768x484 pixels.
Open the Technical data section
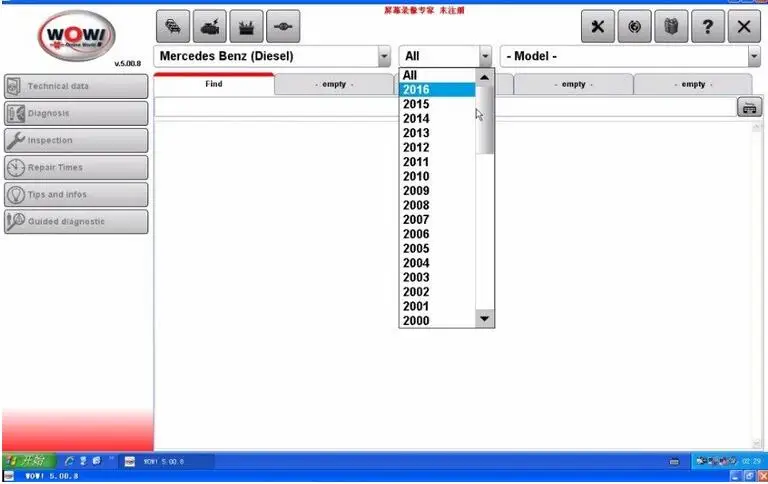point(76,86)
